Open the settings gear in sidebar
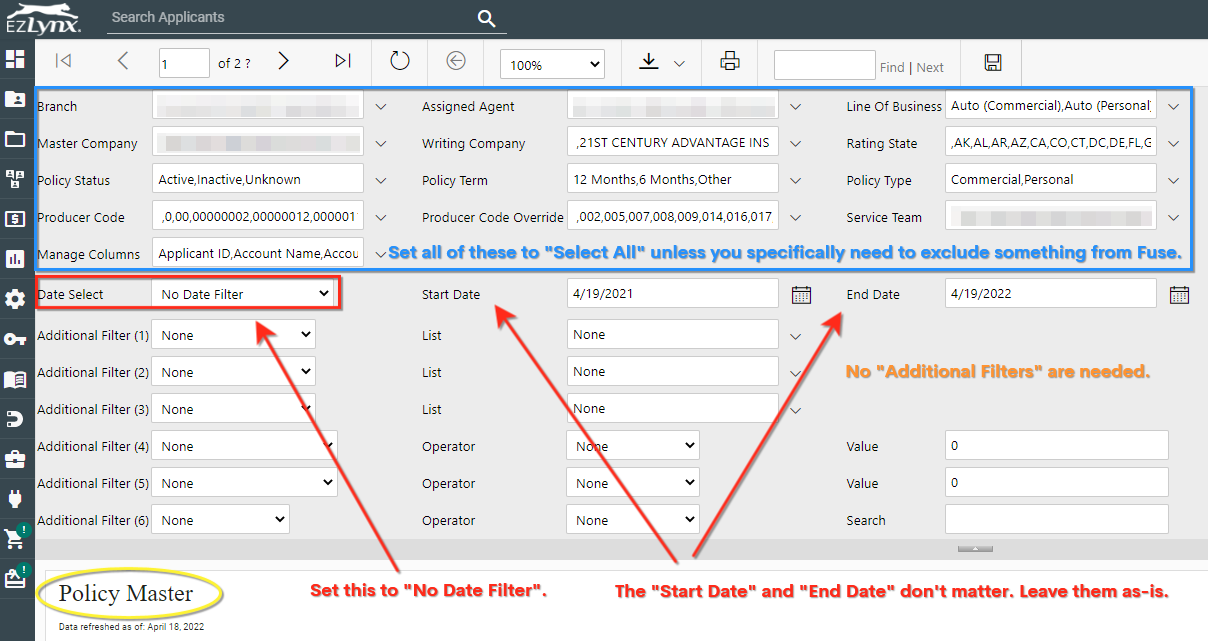 click(15, 299)
